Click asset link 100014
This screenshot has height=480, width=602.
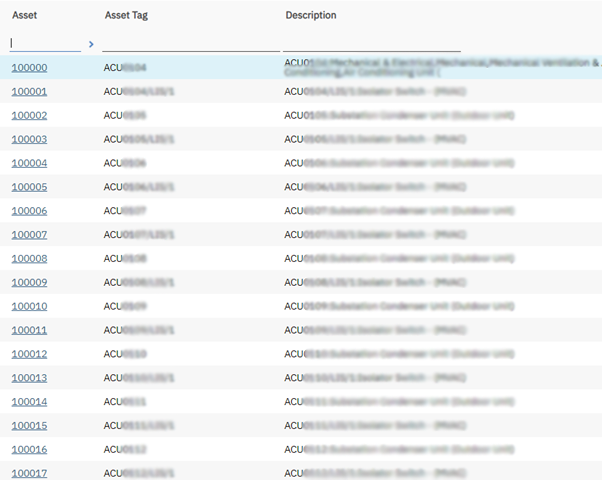(x=29, y=402)
